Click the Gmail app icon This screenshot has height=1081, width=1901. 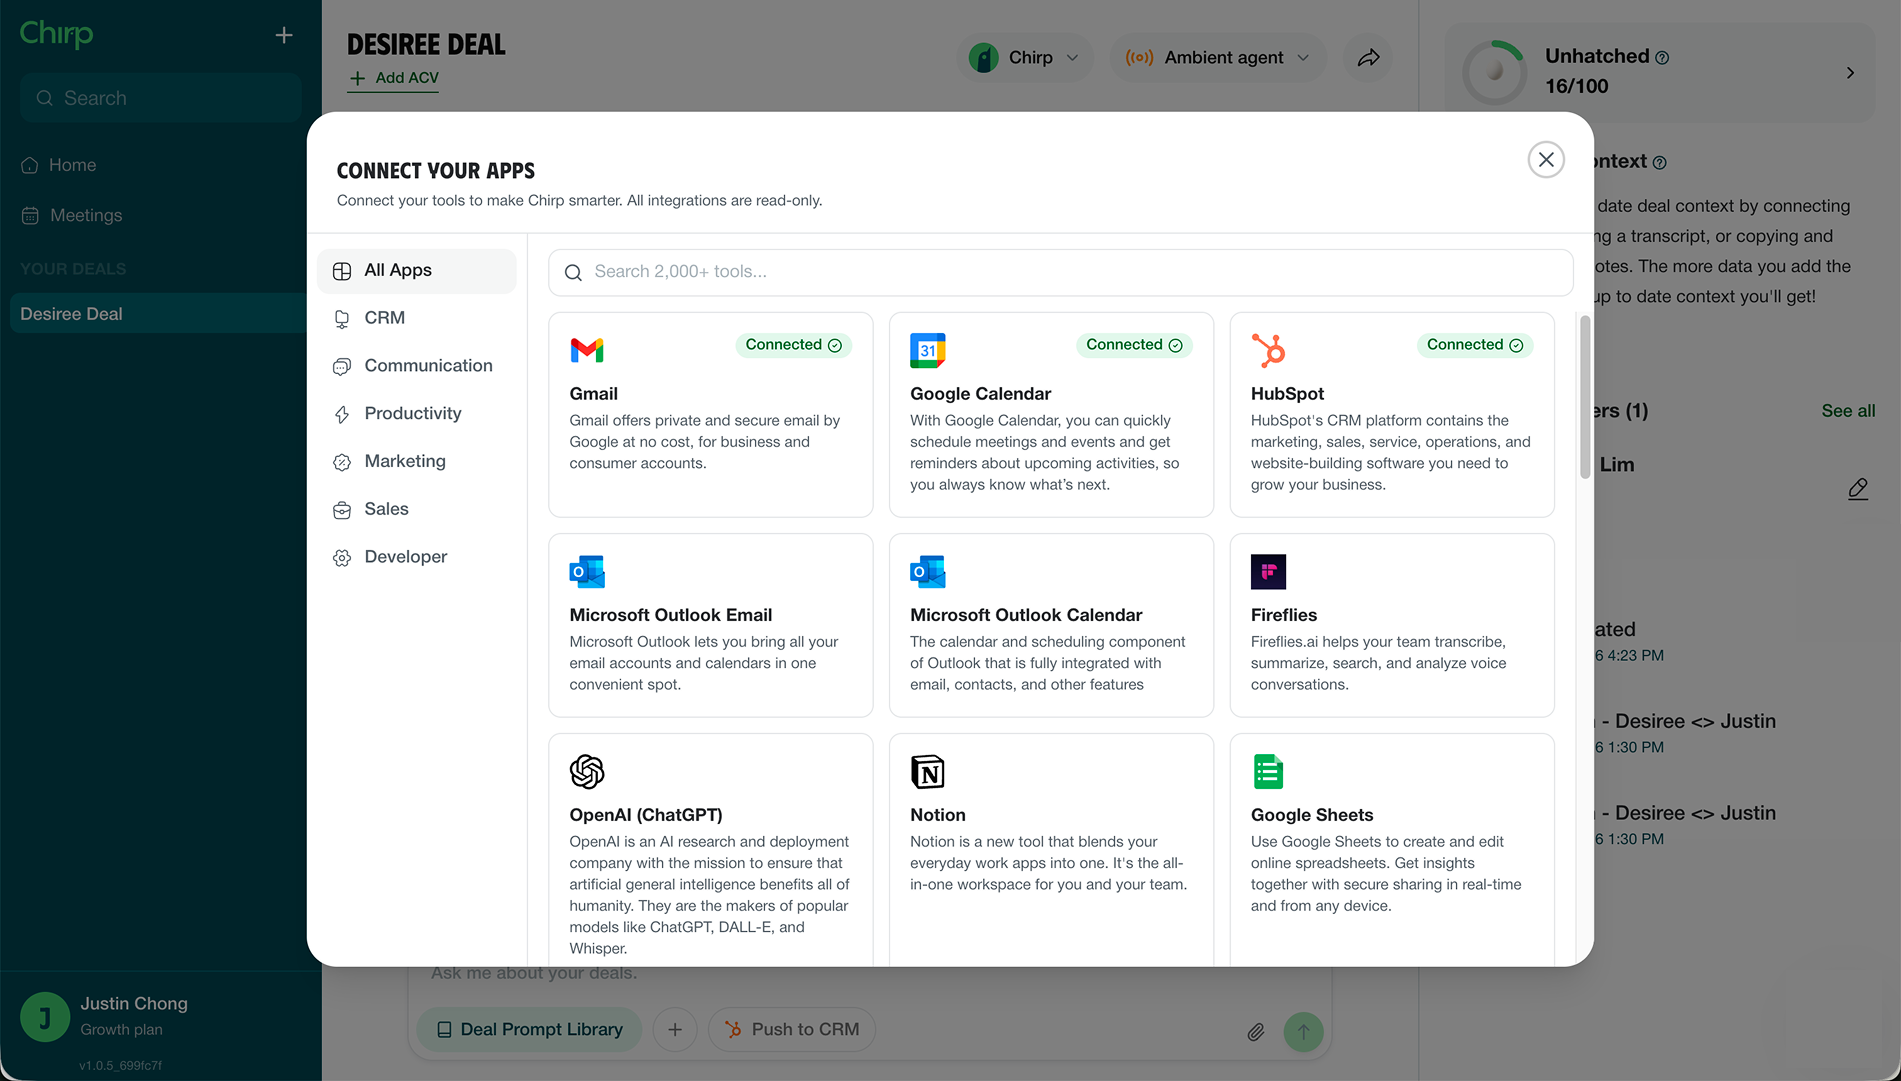588,350
